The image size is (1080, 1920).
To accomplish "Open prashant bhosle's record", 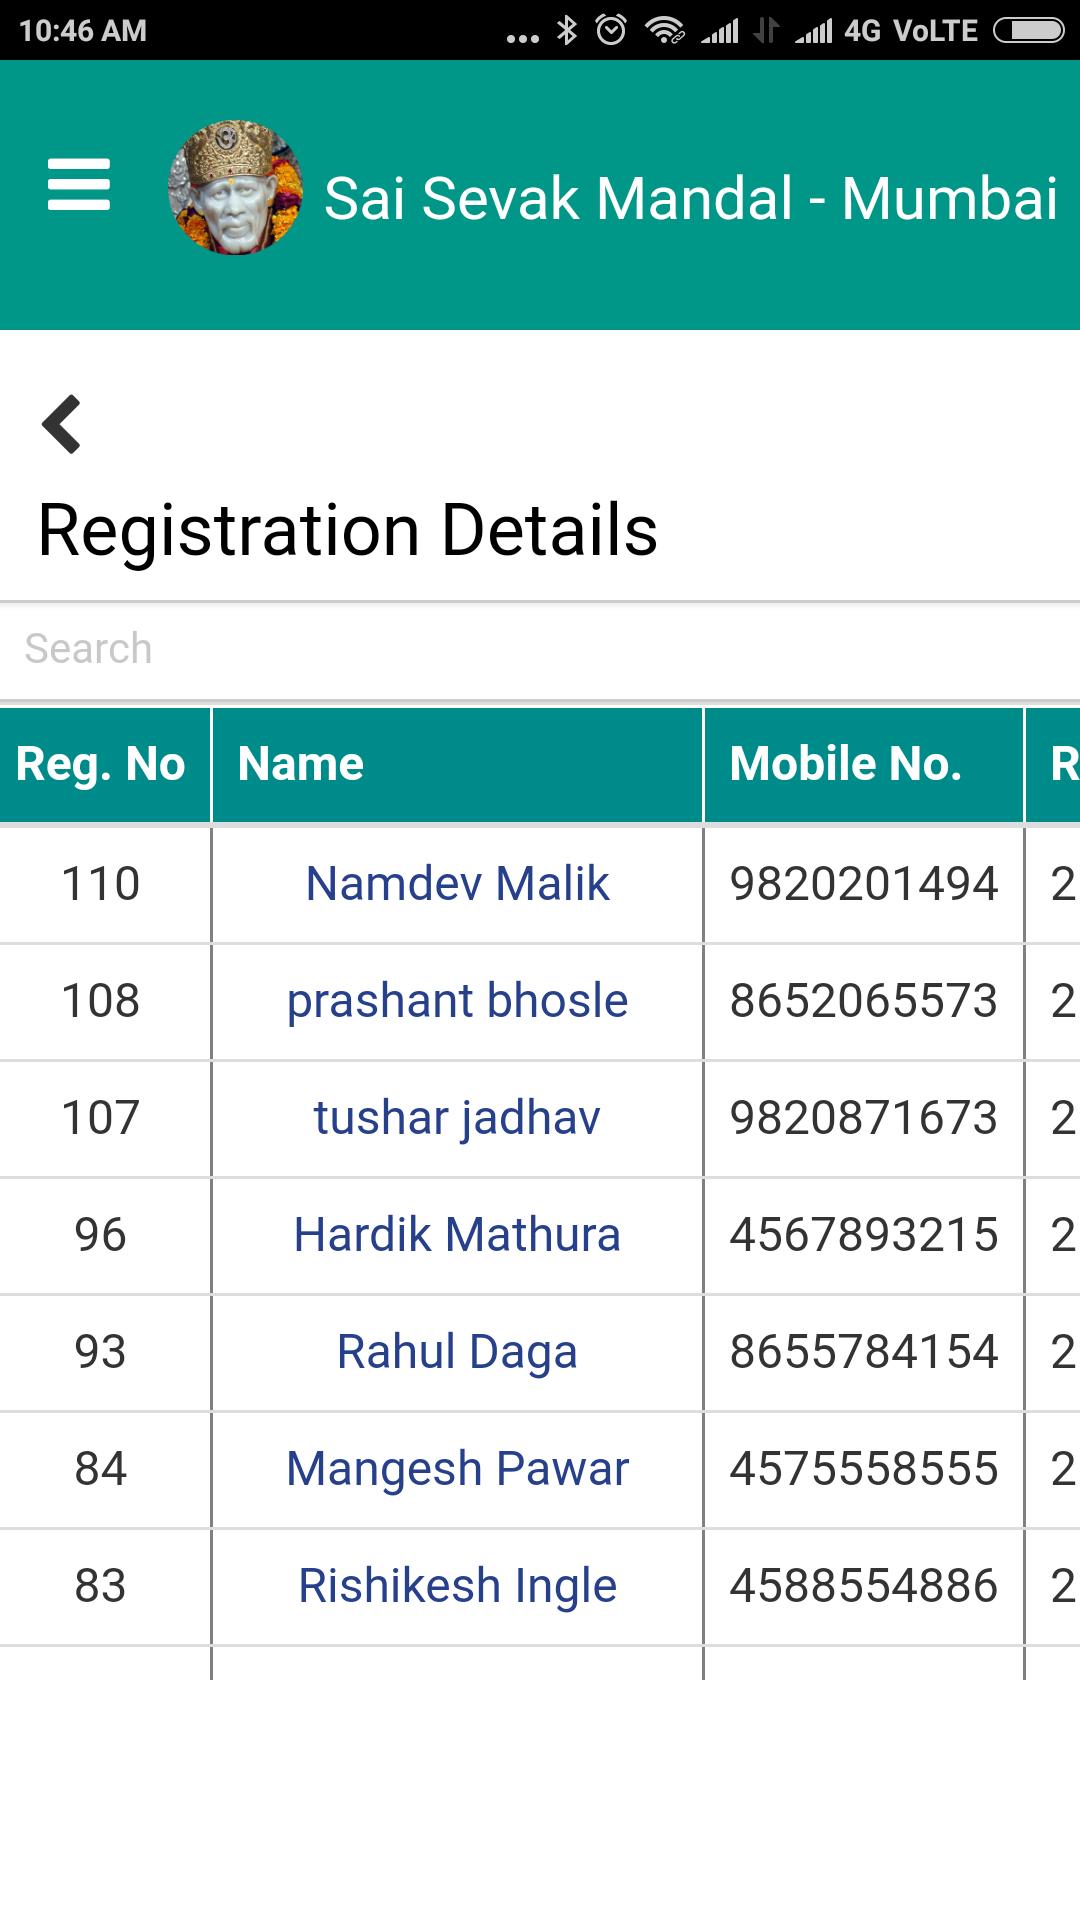I will 457,1001.
